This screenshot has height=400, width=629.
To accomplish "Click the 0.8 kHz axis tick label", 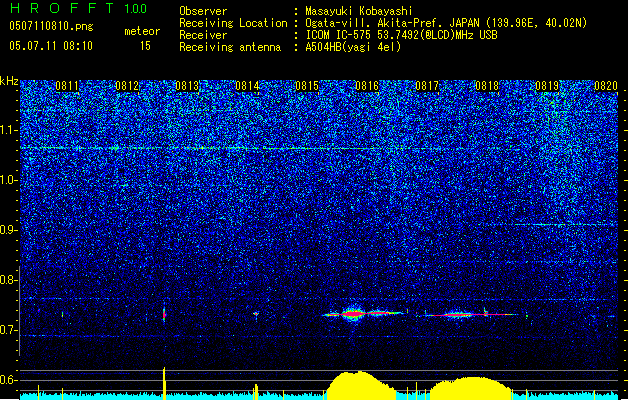I will click(9, 280).
